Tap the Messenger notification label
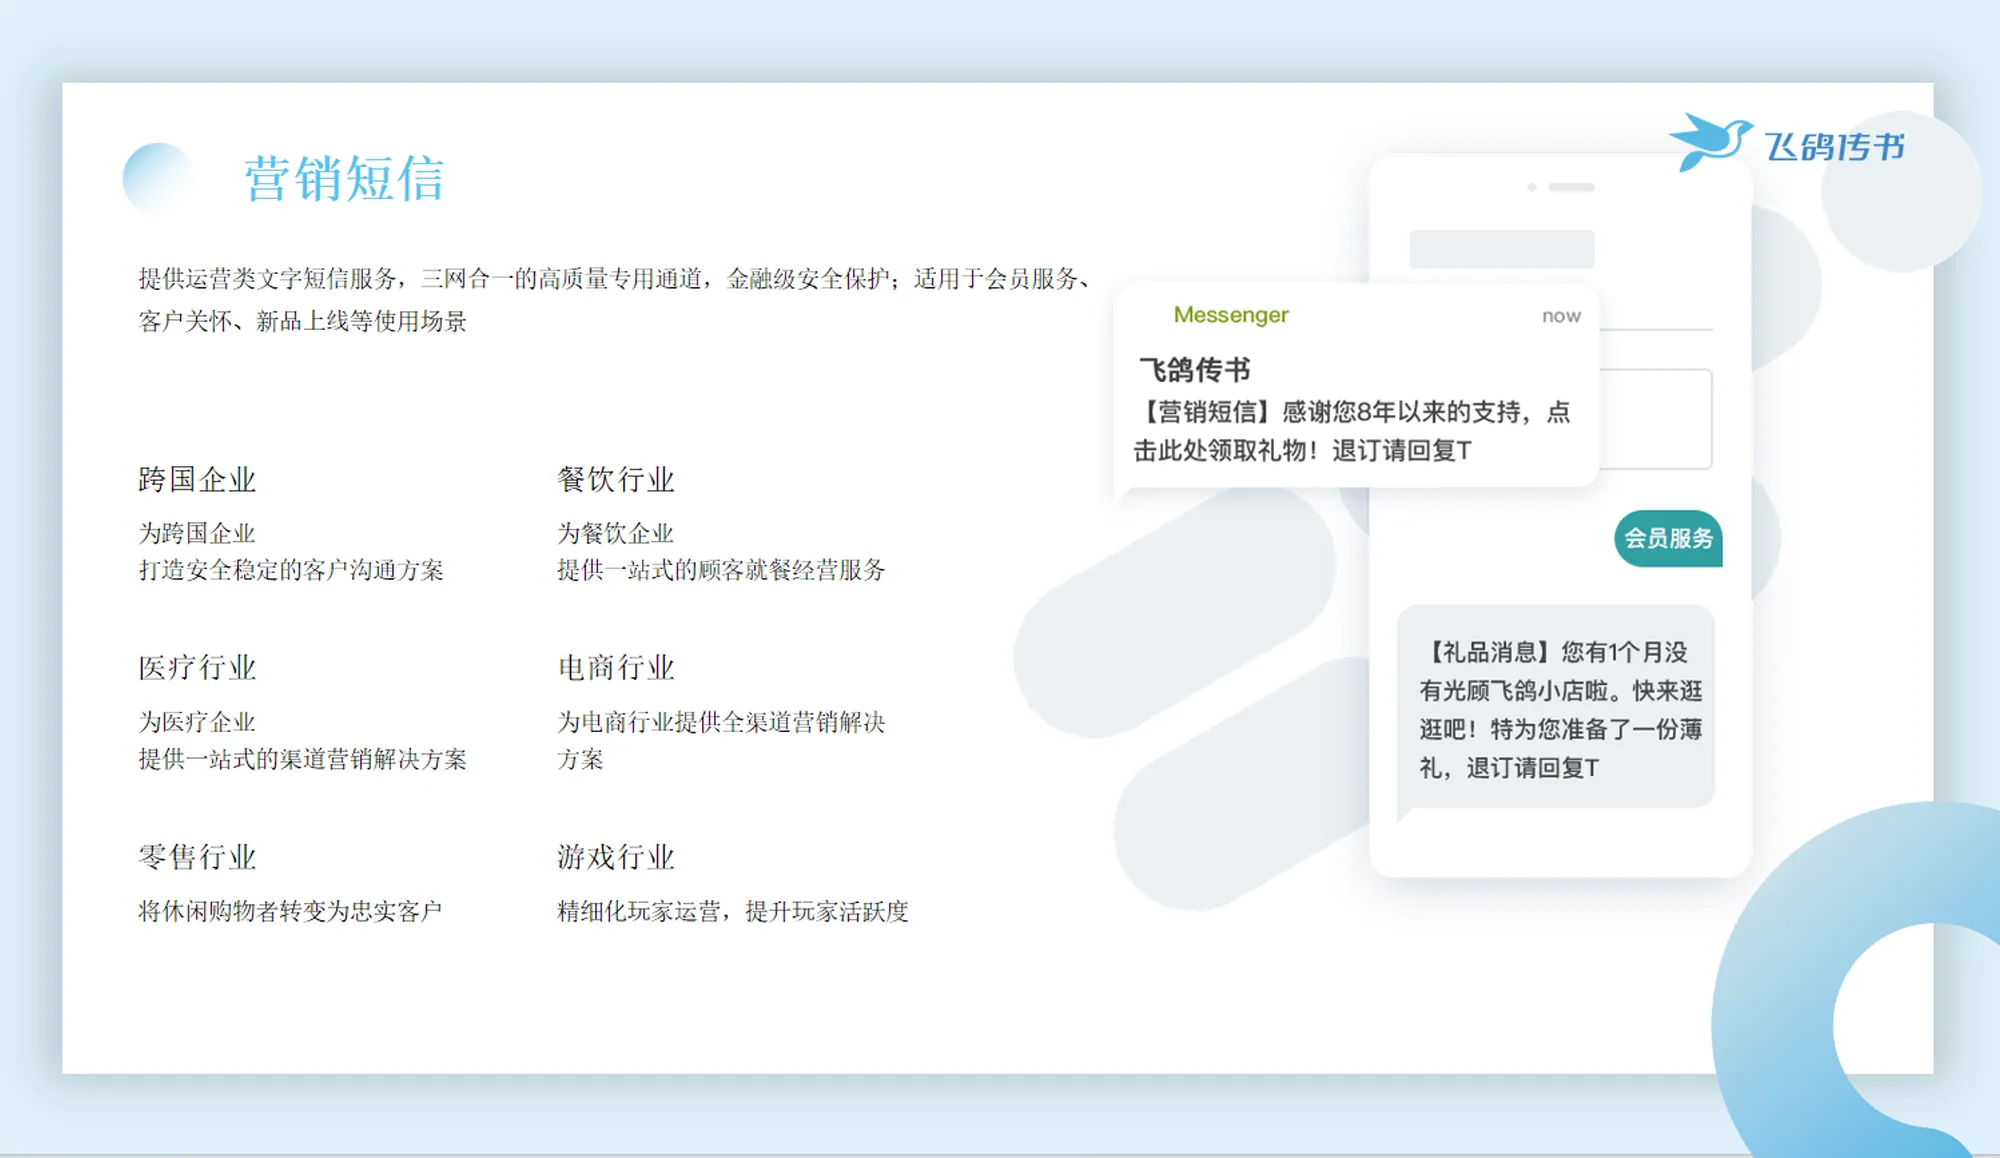Screen dimensions: 2000x1158 (1231, 315)
